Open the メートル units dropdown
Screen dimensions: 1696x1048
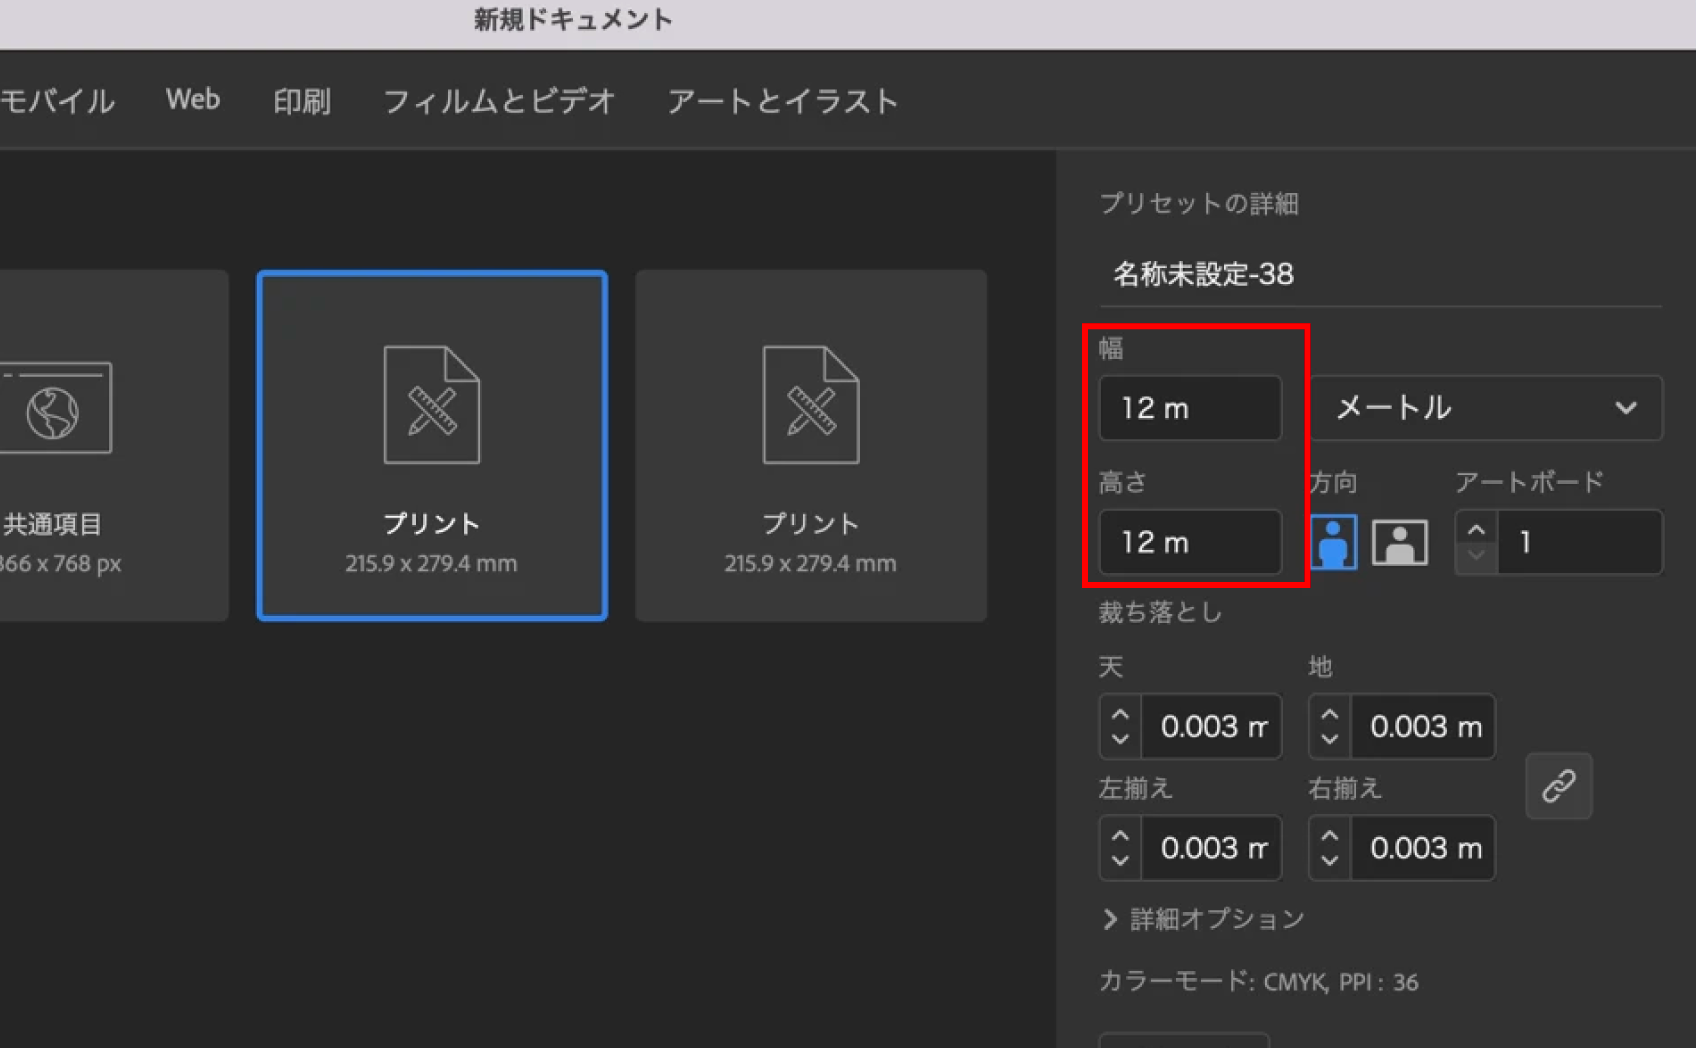point(1486,408)
